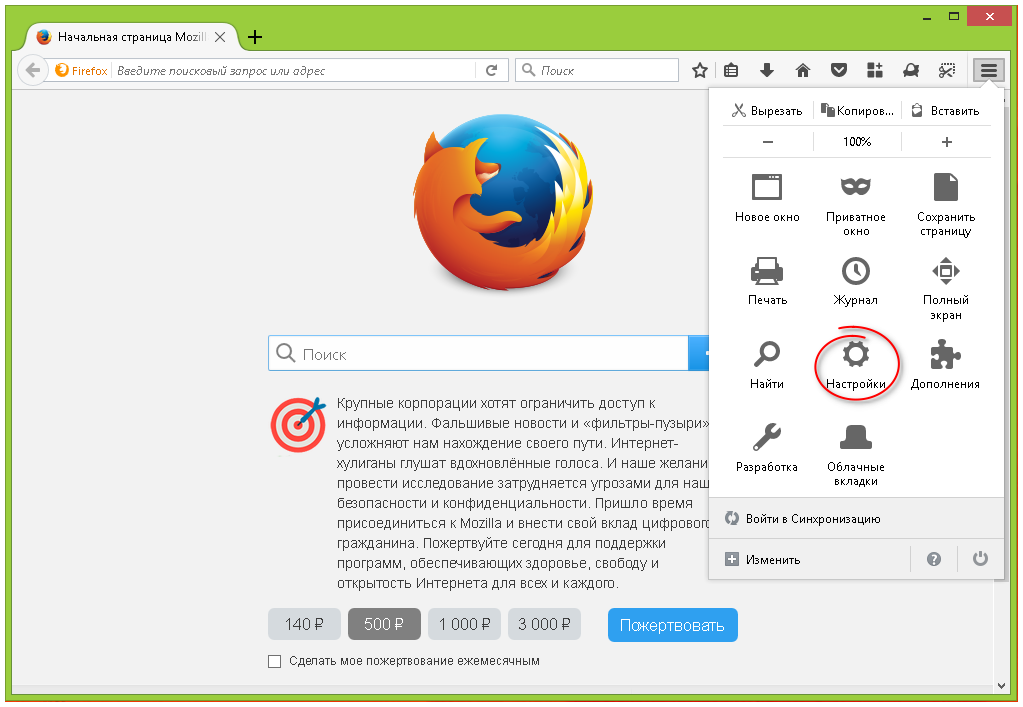
Task: Click the Пожертвовать button
Action: point(673,625)
